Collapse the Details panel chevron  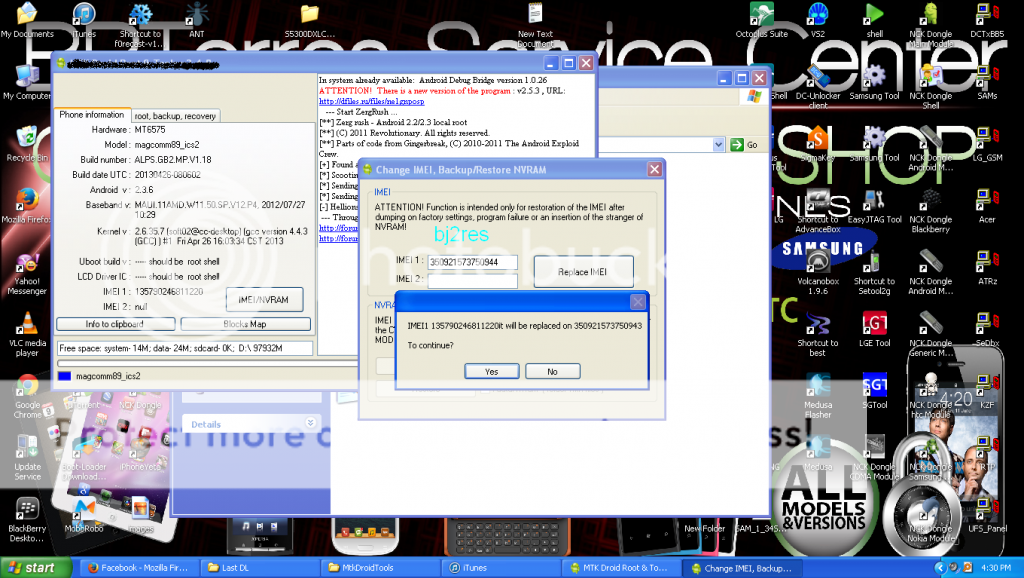click(x=310, y=423)
